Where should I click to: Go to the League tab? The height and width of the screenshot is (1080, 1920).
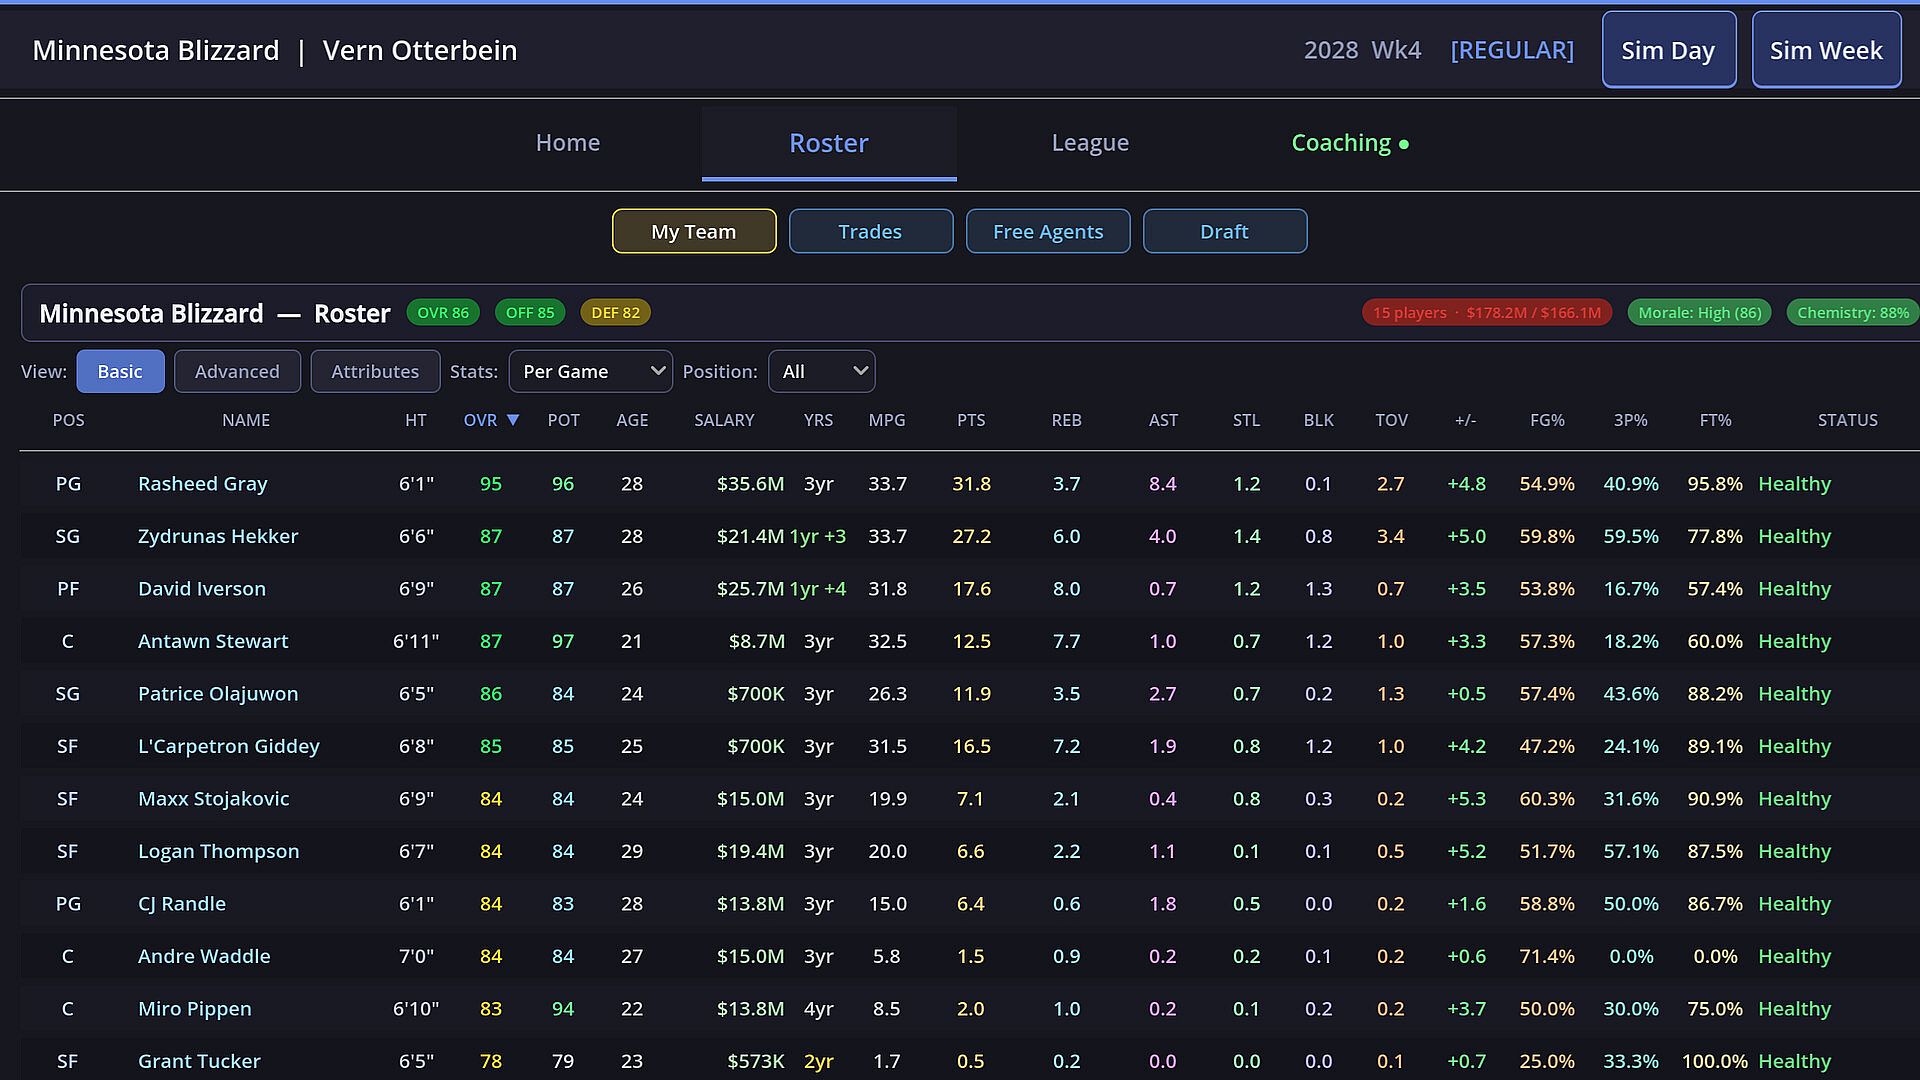tap(1090, 143)
